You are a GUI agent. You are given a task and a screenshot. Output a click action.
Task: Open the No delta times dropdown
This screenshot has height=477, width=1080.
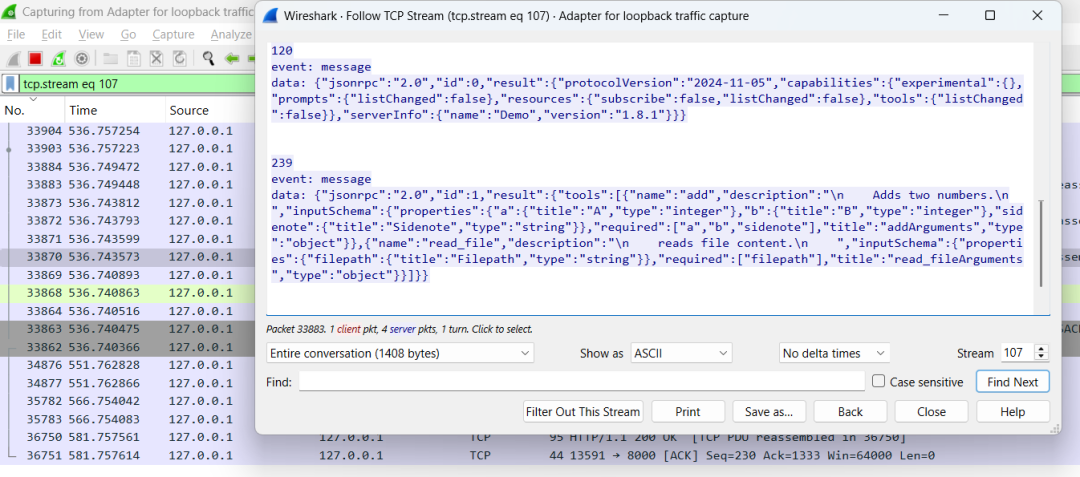tap(835, 353)
